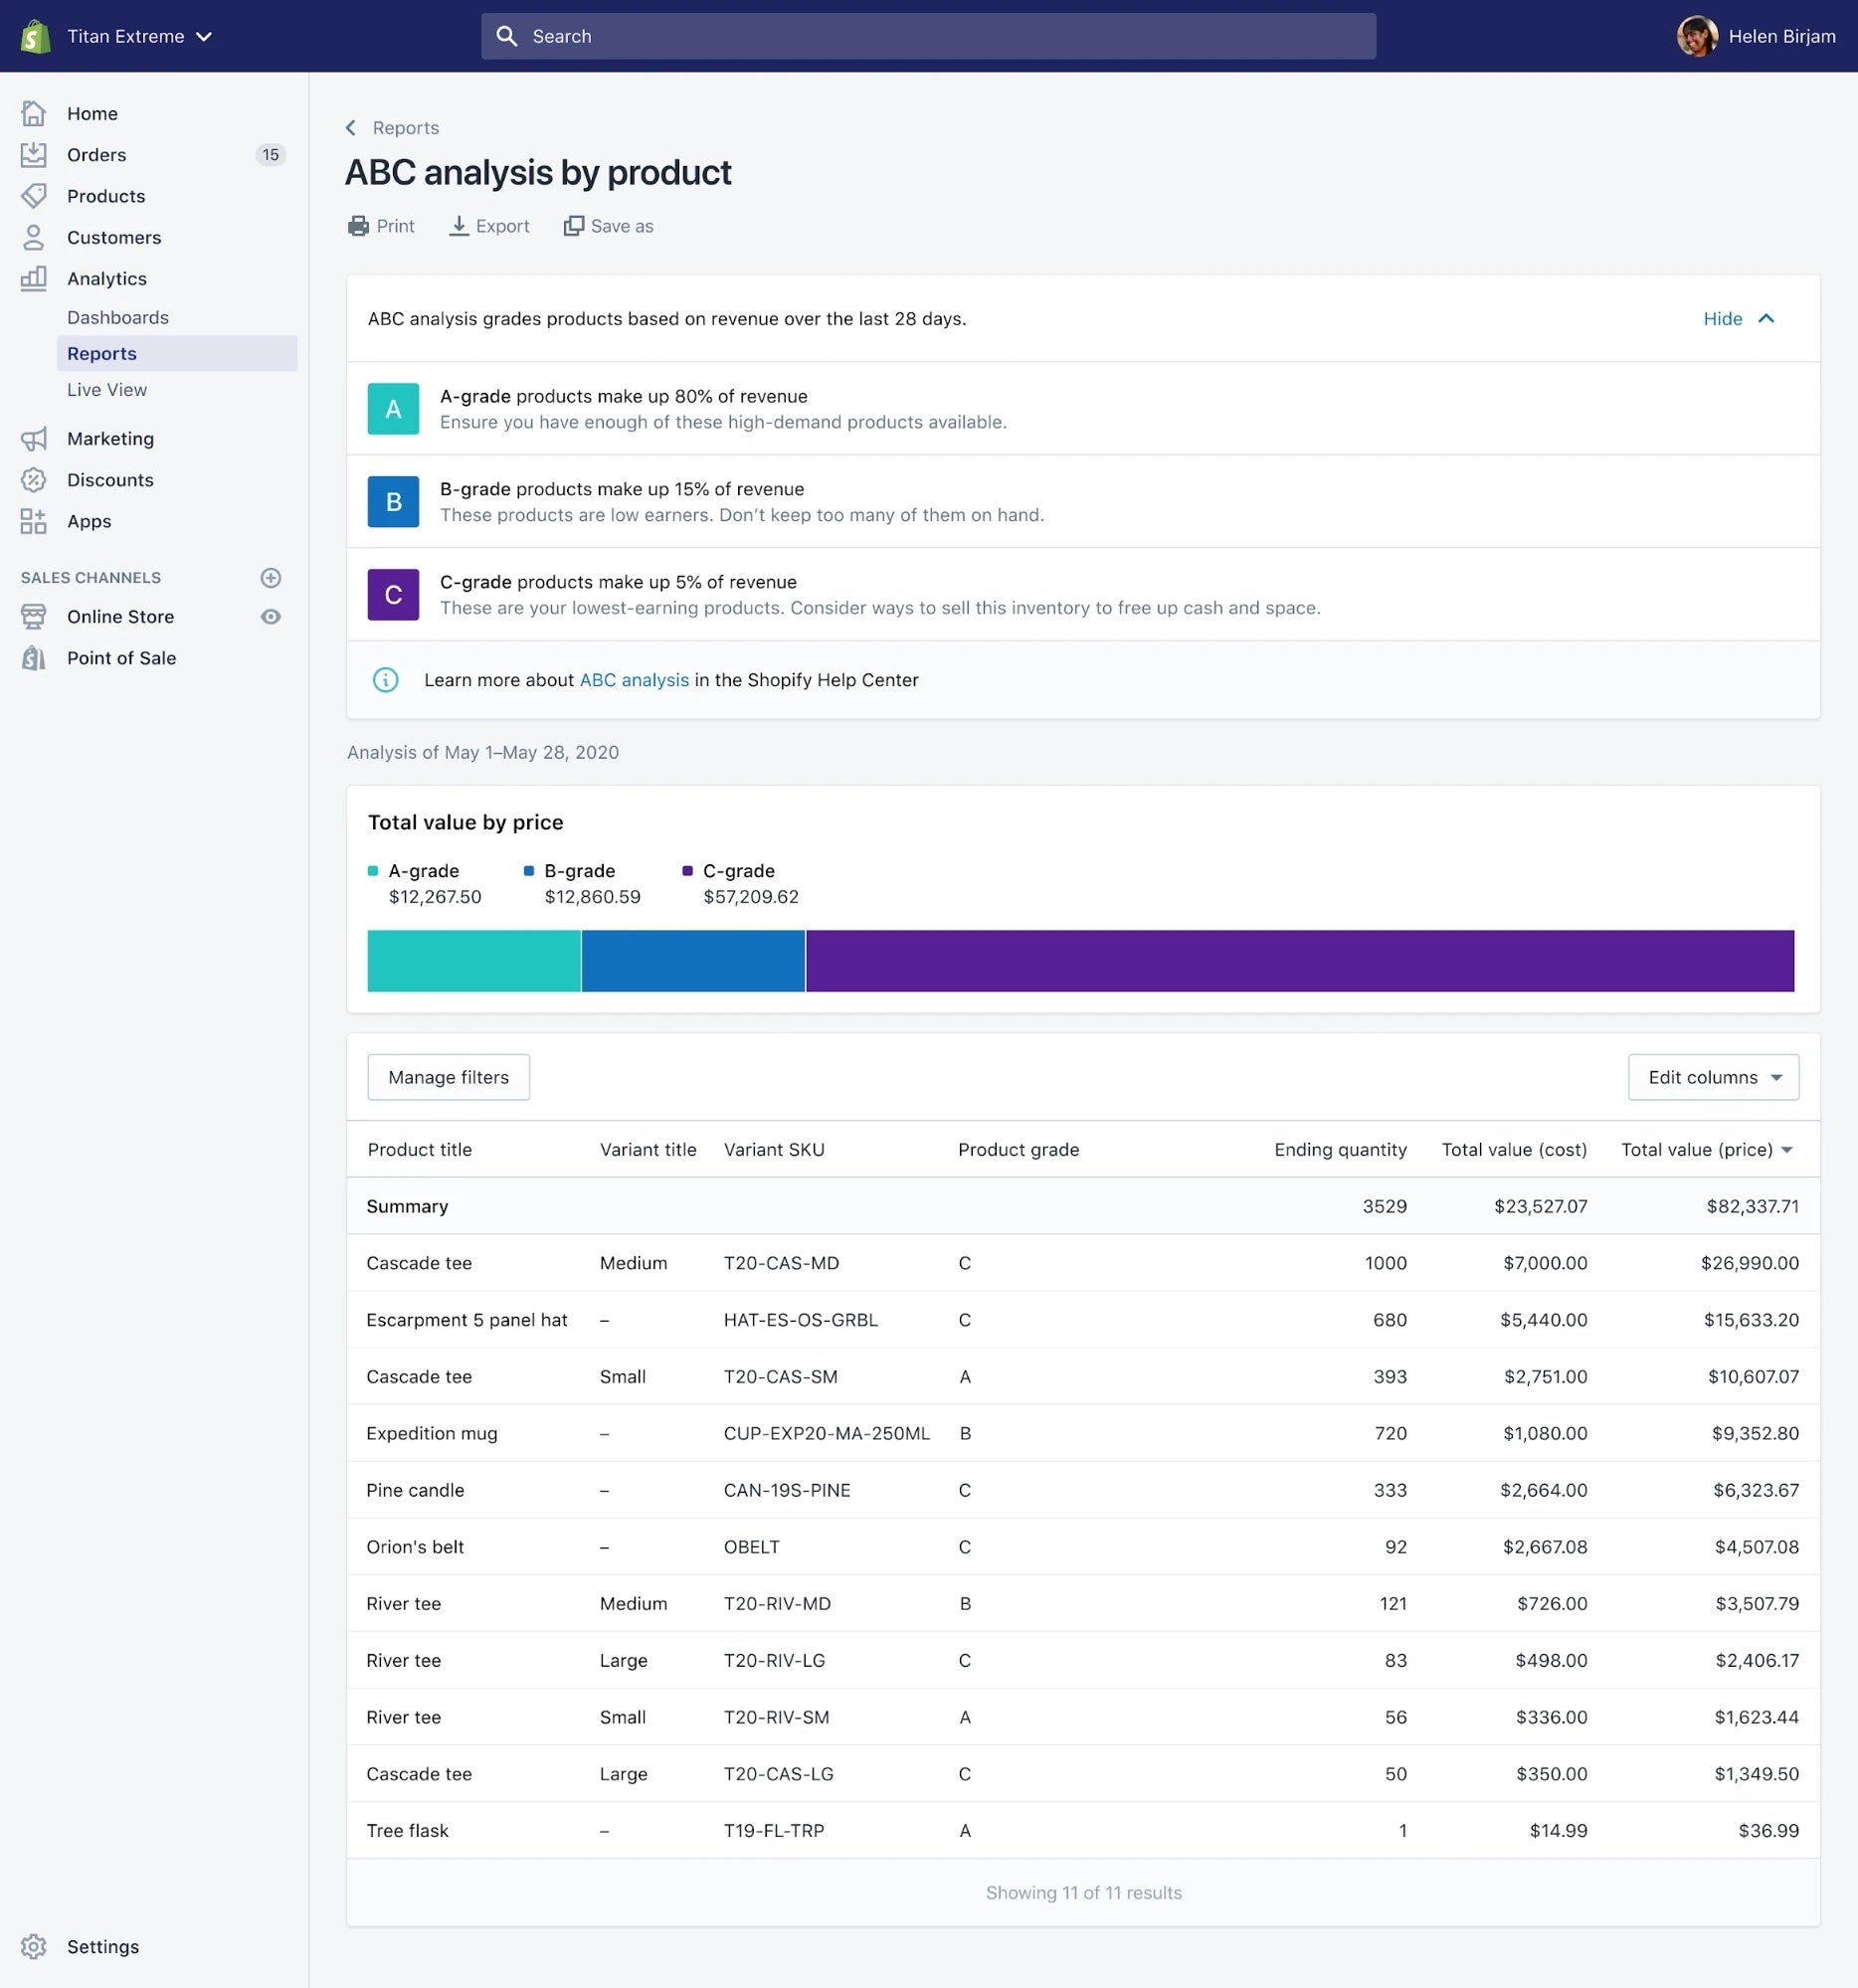Viewport: 1858px width, 1988px height.
Task: Click the Print icon above the report
Action: pyautogui.click(x=358, y=225)
